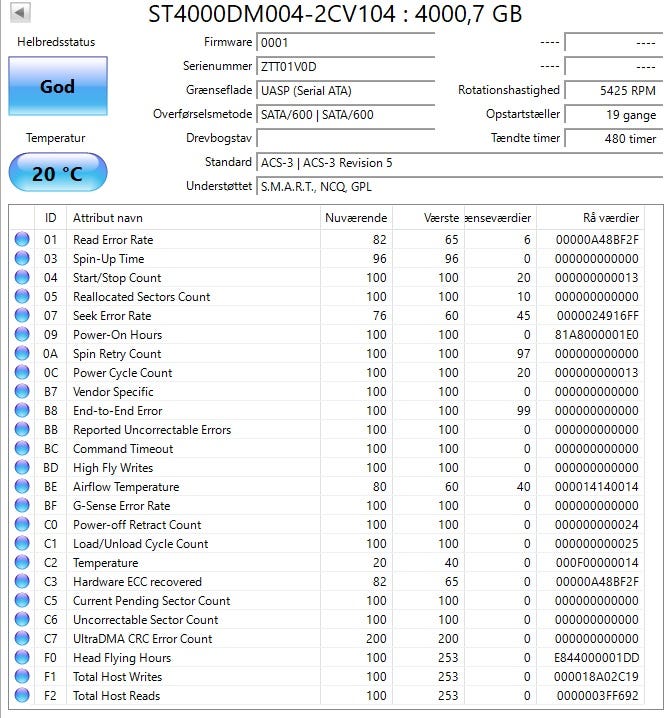The image size is (672, 718).
Task: Click the Serienummer text field
Action: point(345,66)
